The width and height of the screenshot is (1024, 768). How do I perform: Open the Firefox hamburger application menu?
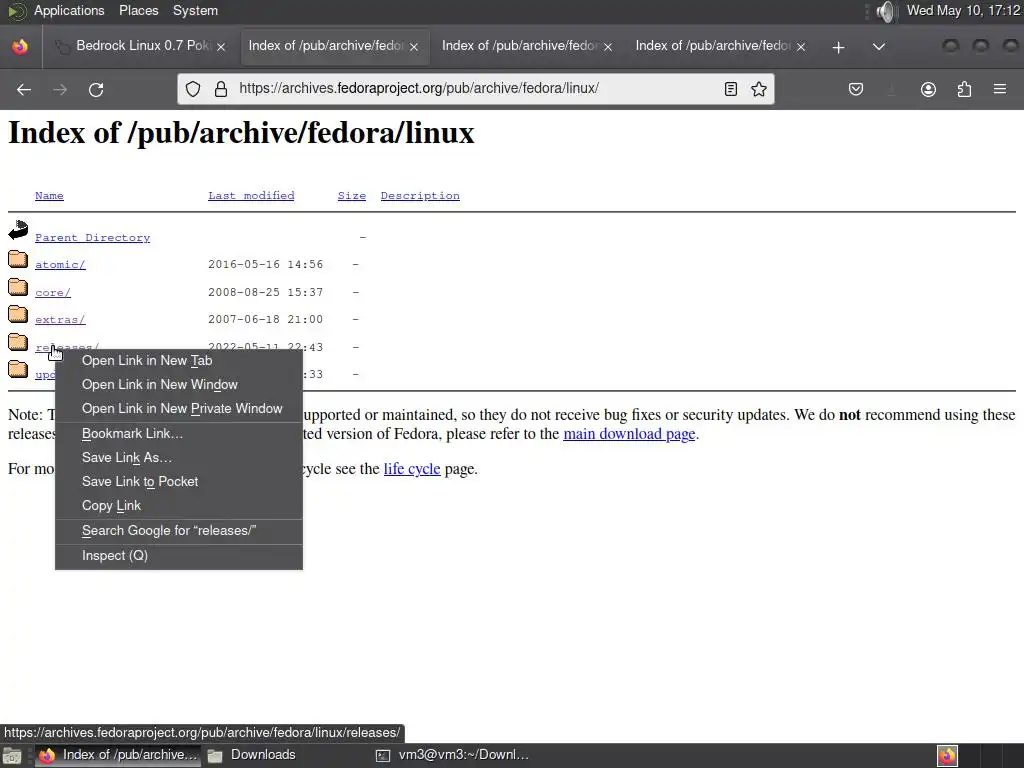coord(1000,89)
